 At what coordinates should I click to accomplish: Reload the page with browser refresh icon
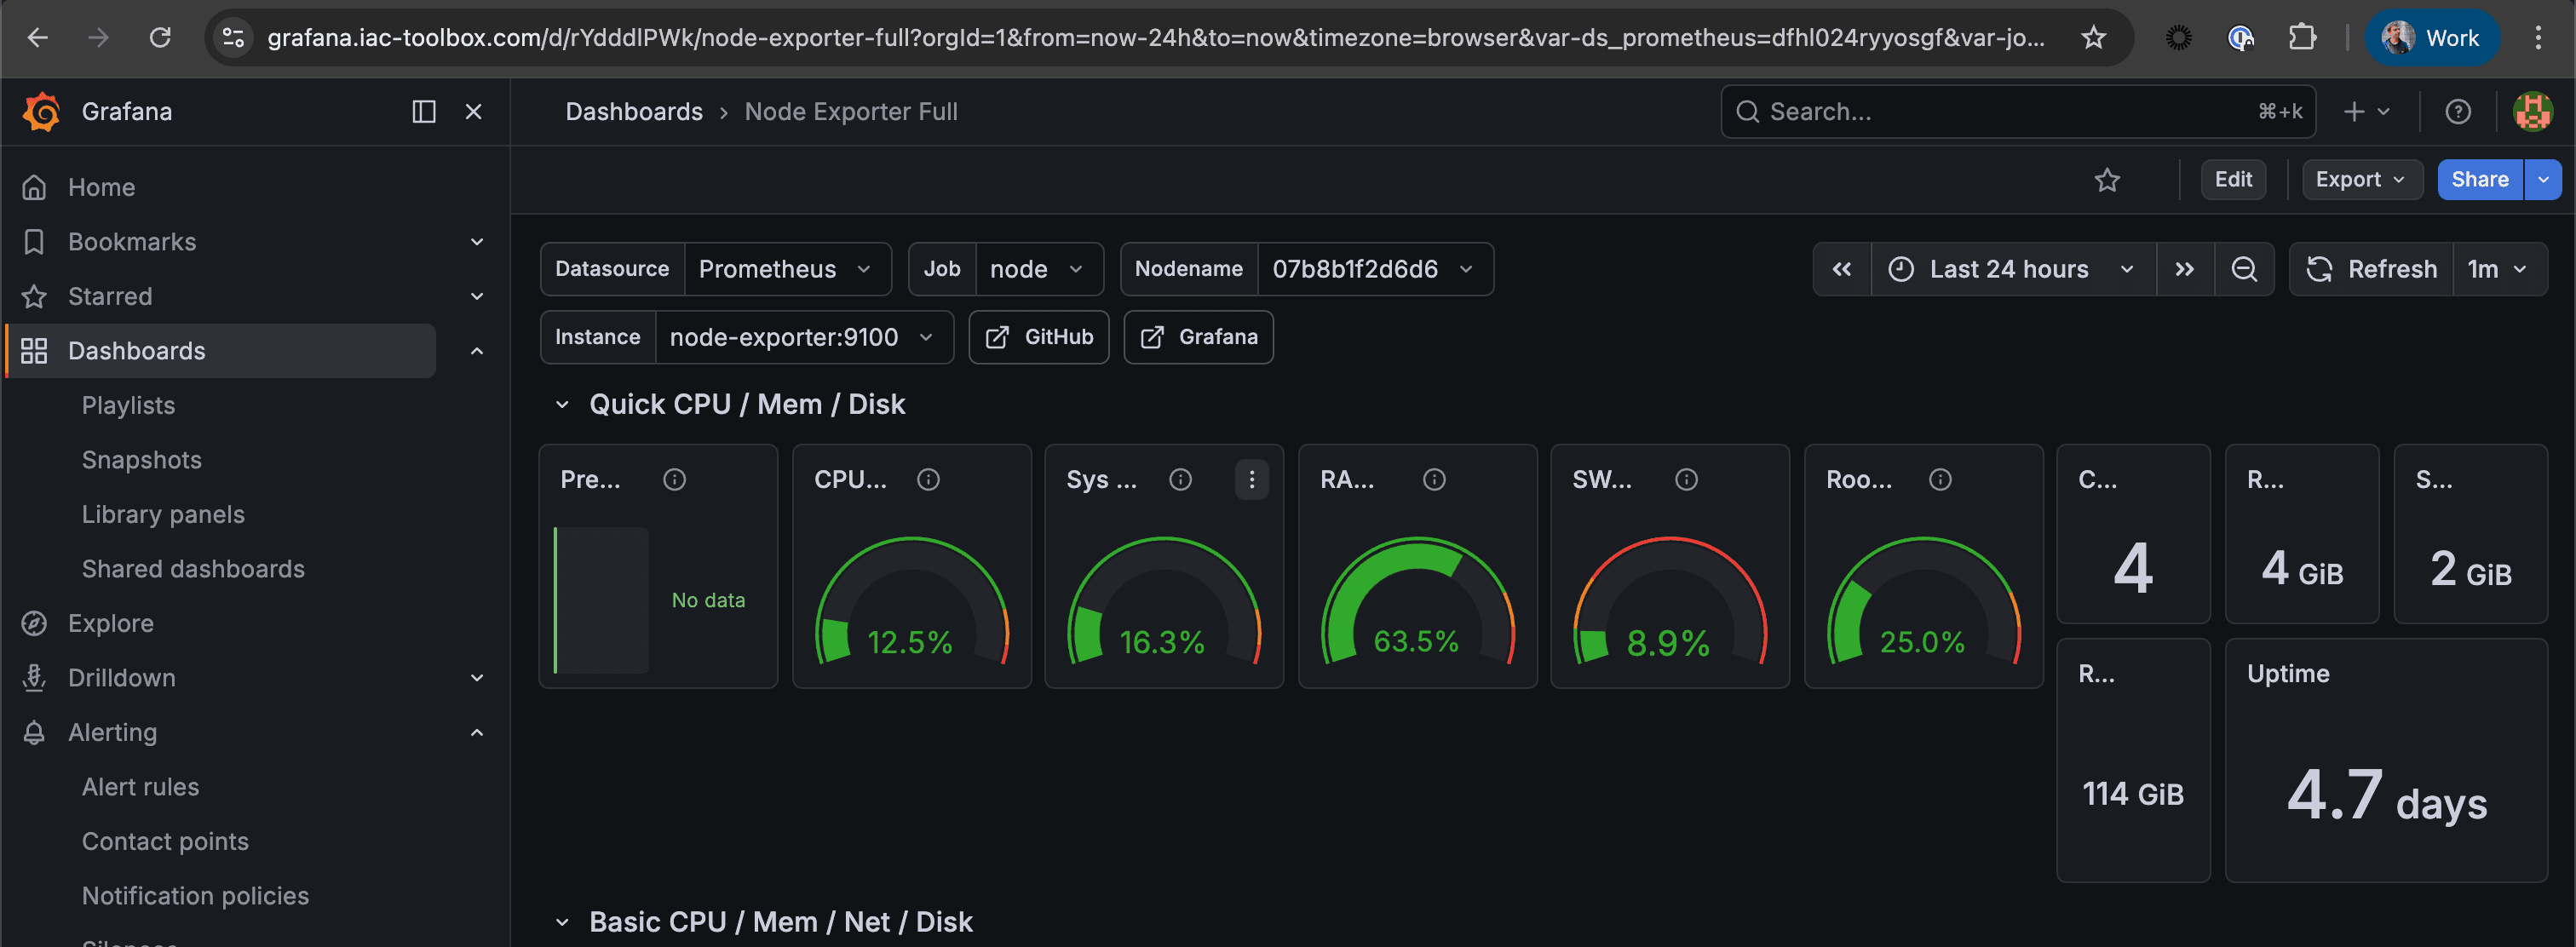[160, 38]
